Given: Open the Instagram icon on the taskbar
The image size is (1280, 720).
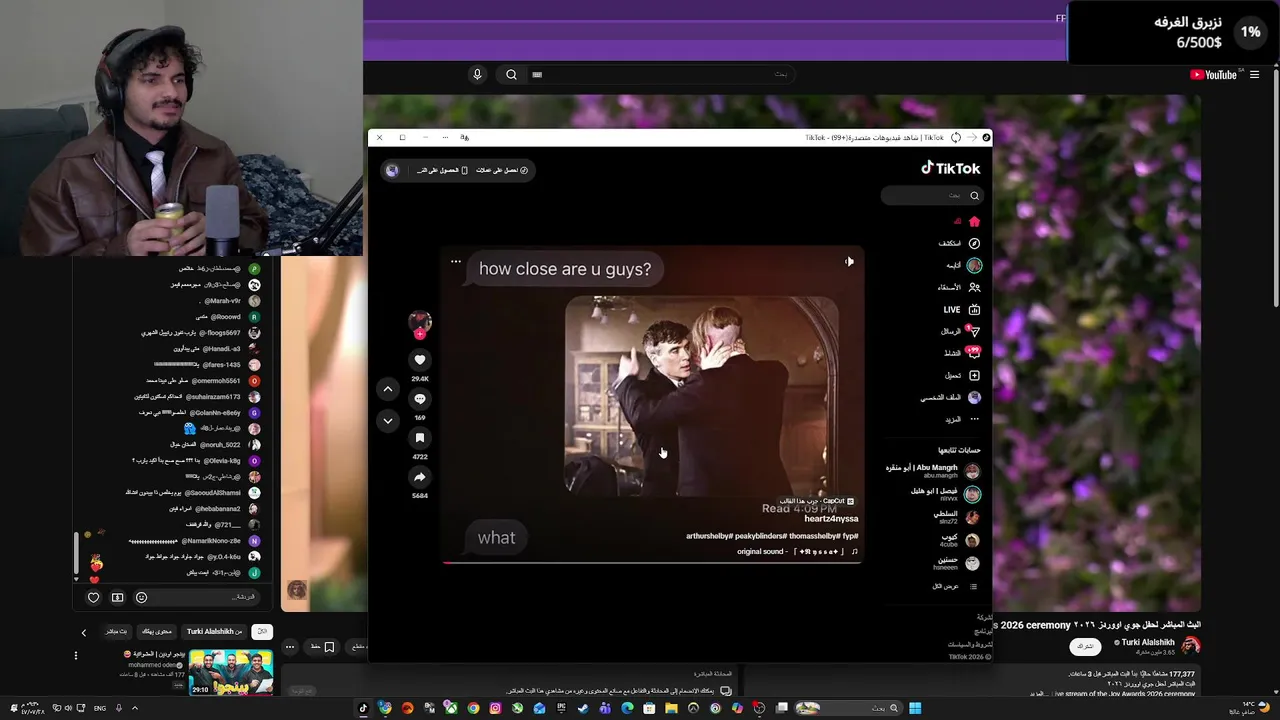Looking at the screenshot, I should [495, 708].
